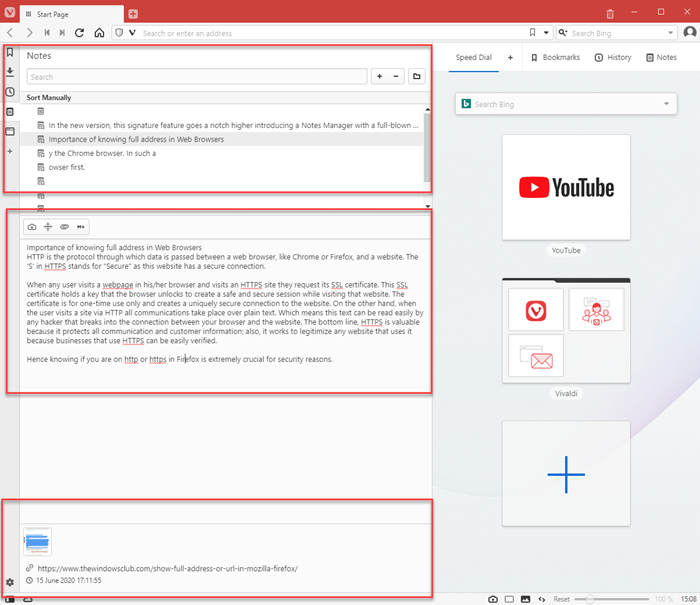
Task: Go forward to next page
Action: click(29, 33)
